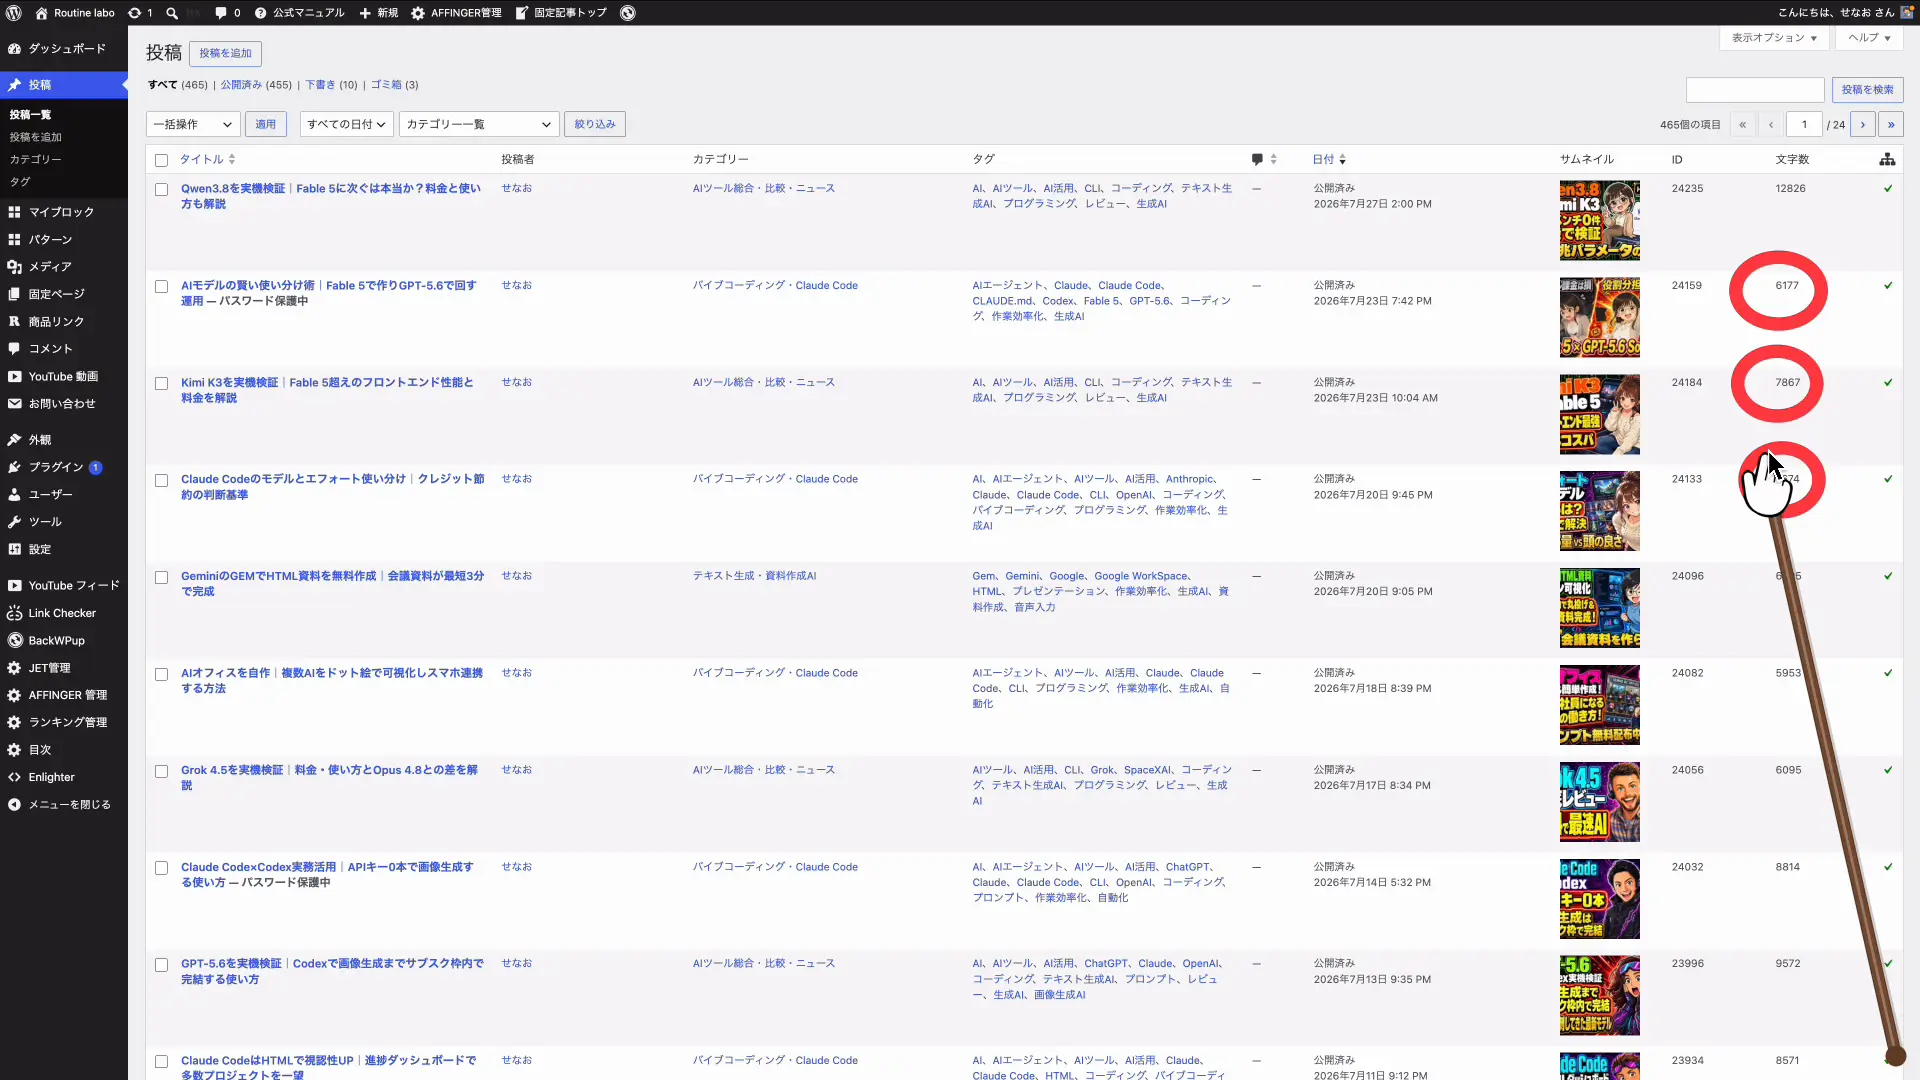This screenshot has height=1080, width=1920.
Task: Open カテゴリー submenu under 投稿
Action: point(36,159)
